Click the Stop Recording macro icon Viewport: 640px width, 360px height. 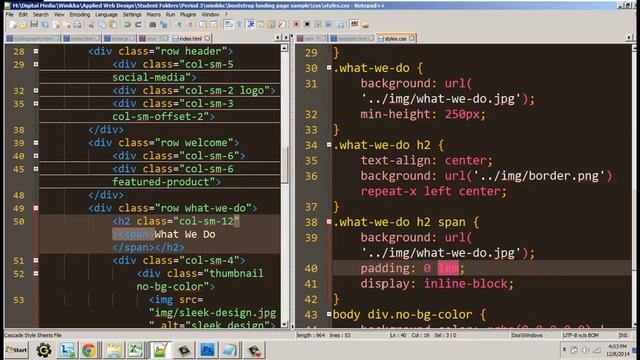tap(307, 24)
